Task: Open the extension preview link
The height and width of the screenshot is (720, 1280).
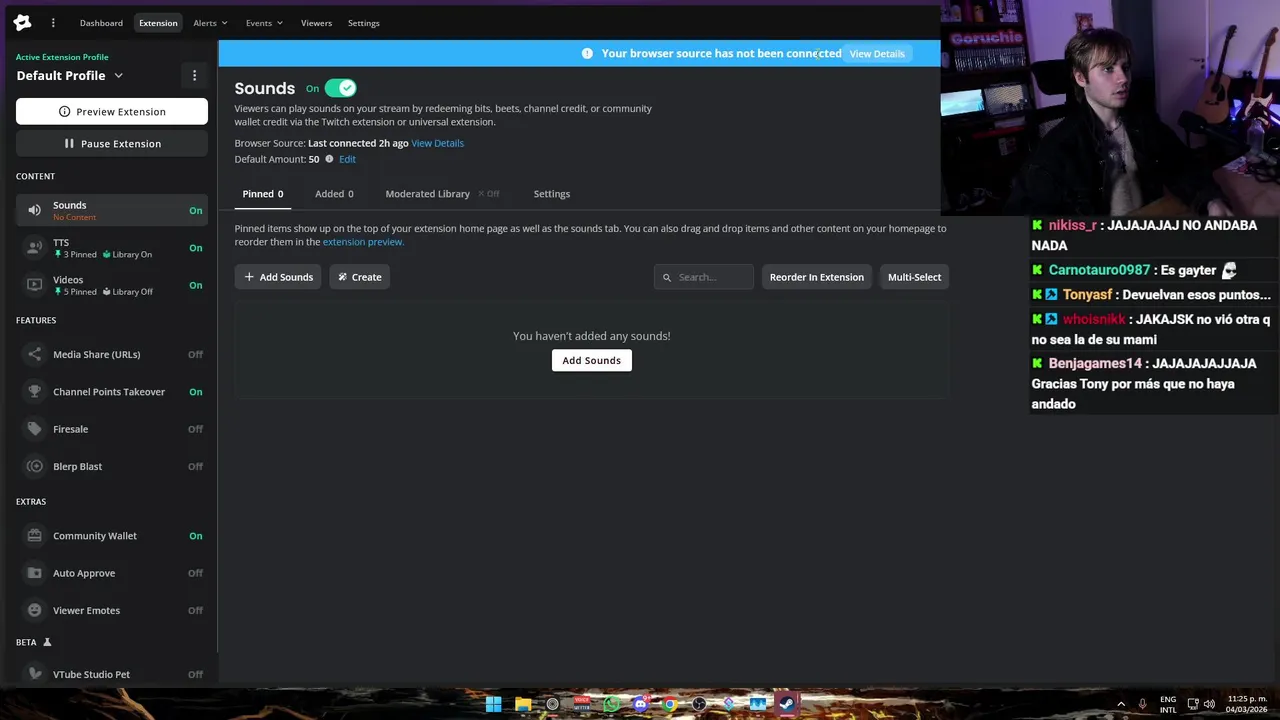Action: click(x=363, y=242)
